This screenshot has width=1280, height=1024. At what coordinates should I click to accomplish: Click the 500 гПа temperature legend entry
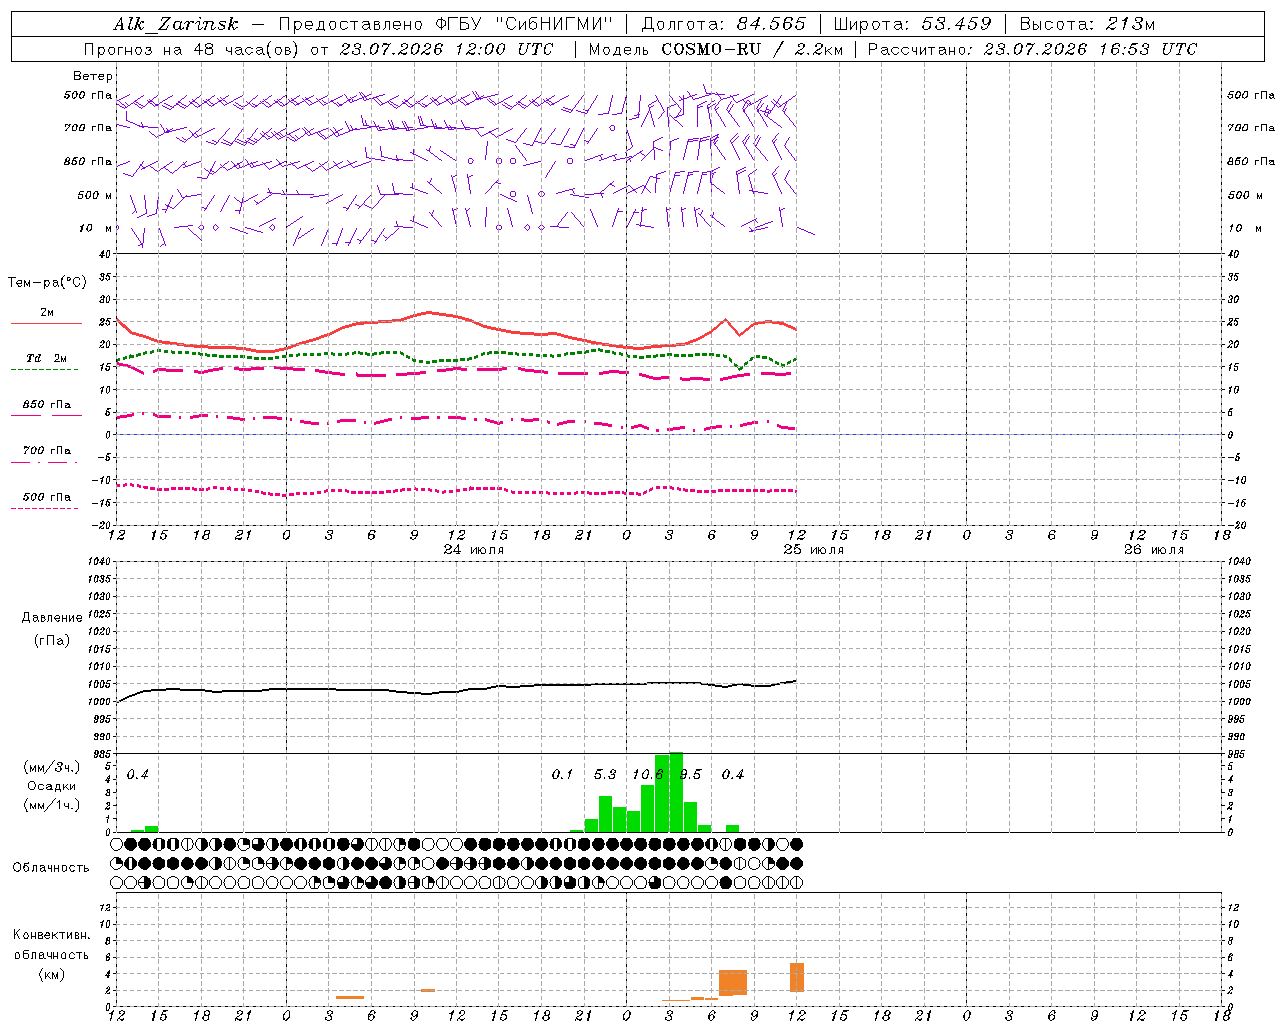(46, 501)
